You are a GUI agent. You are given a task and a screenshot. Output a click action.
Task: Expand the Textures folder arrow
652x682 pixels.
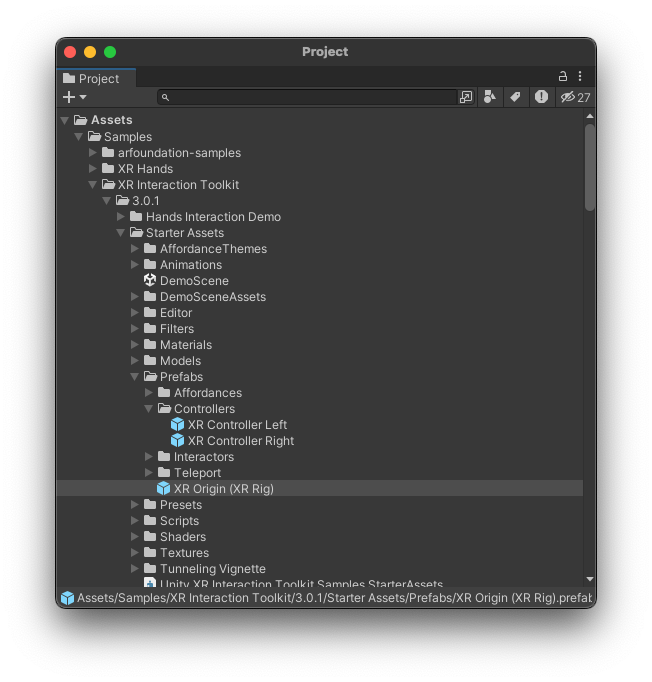(x=134, y=552)
